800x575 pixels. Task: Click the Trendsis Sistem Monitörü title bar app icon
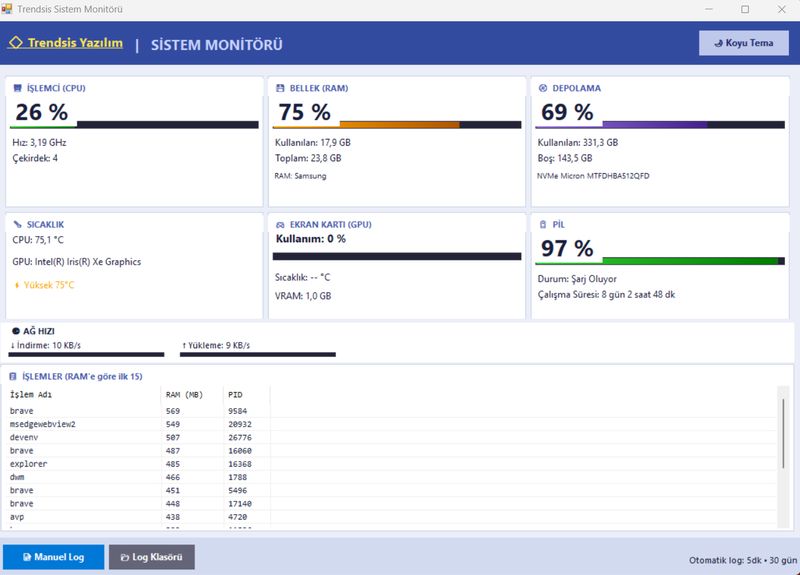(x=7, y=9)
